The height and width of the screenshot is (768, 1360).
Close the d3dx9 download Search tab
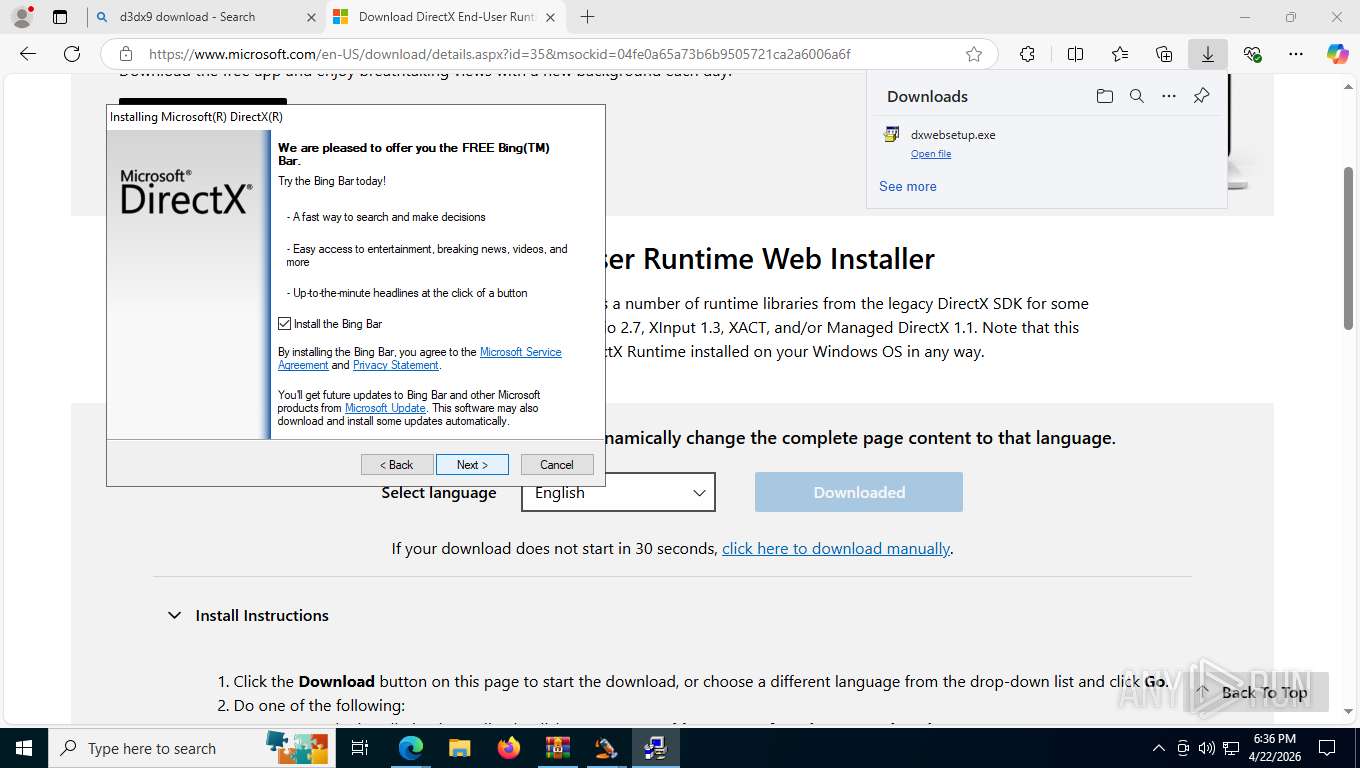pos(311,17)
